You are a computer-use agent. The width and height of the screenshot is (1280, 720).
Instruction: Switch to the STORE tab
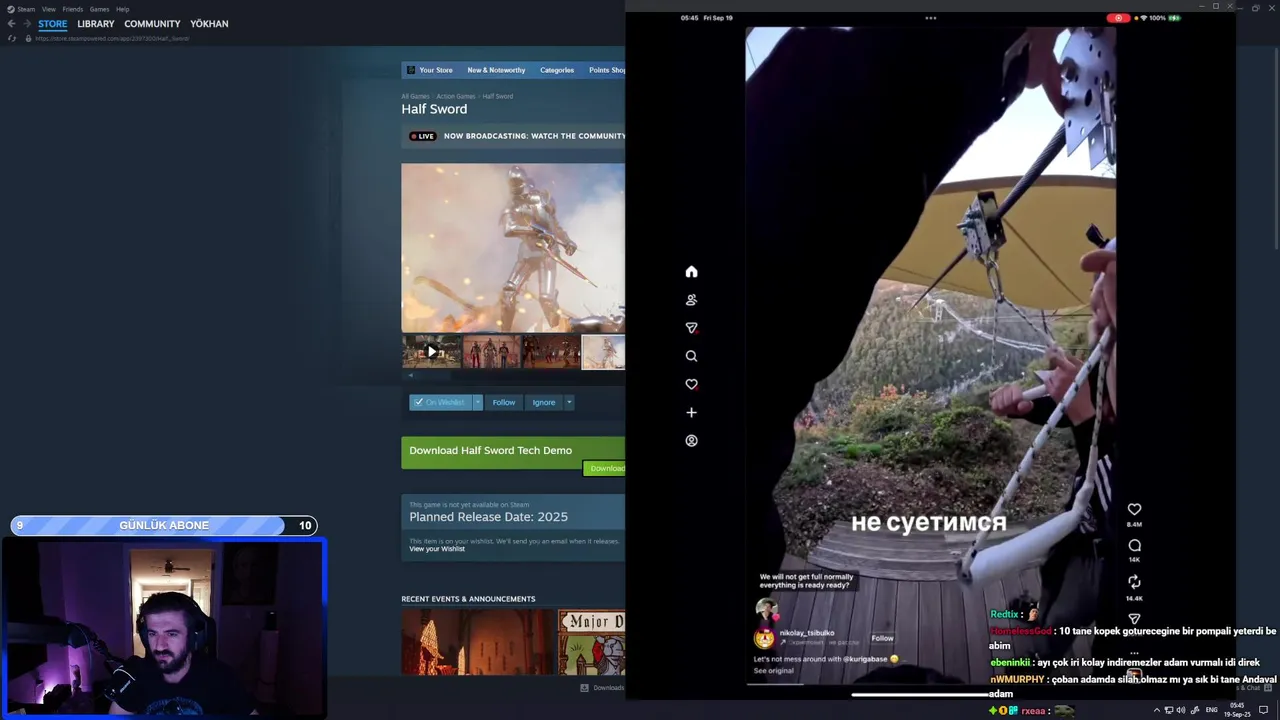click(x=53, y=24)
